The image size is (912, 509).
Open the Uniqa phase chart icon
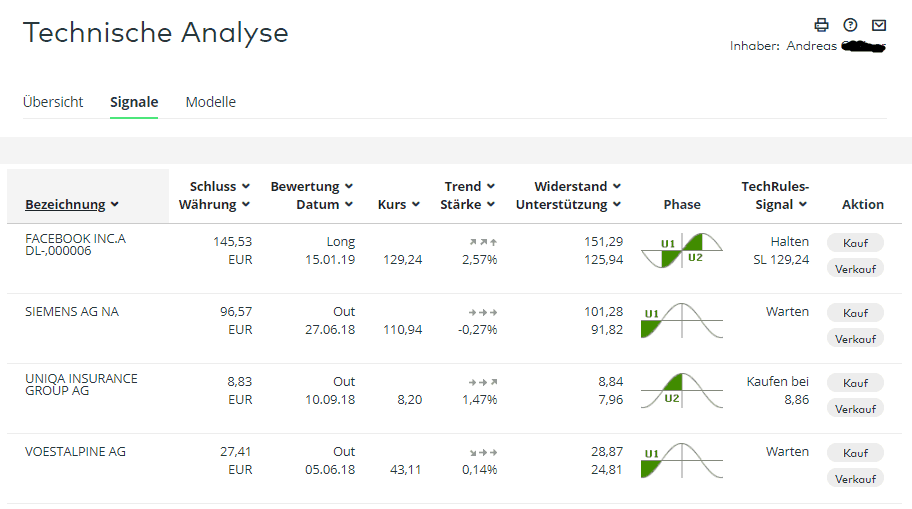tap(682, 390)
